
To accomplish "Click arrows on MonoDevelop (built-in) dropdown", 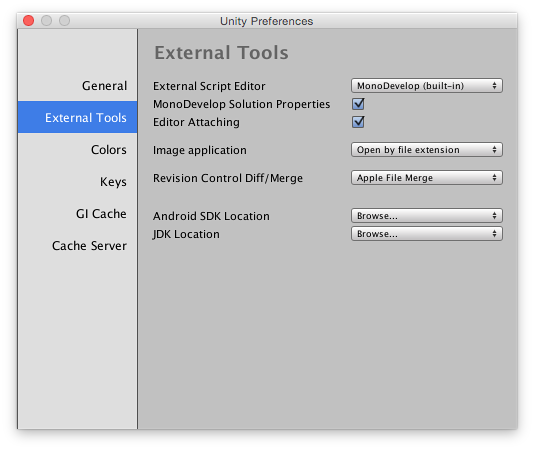I will pyautogui.click(x=494, y=86).
